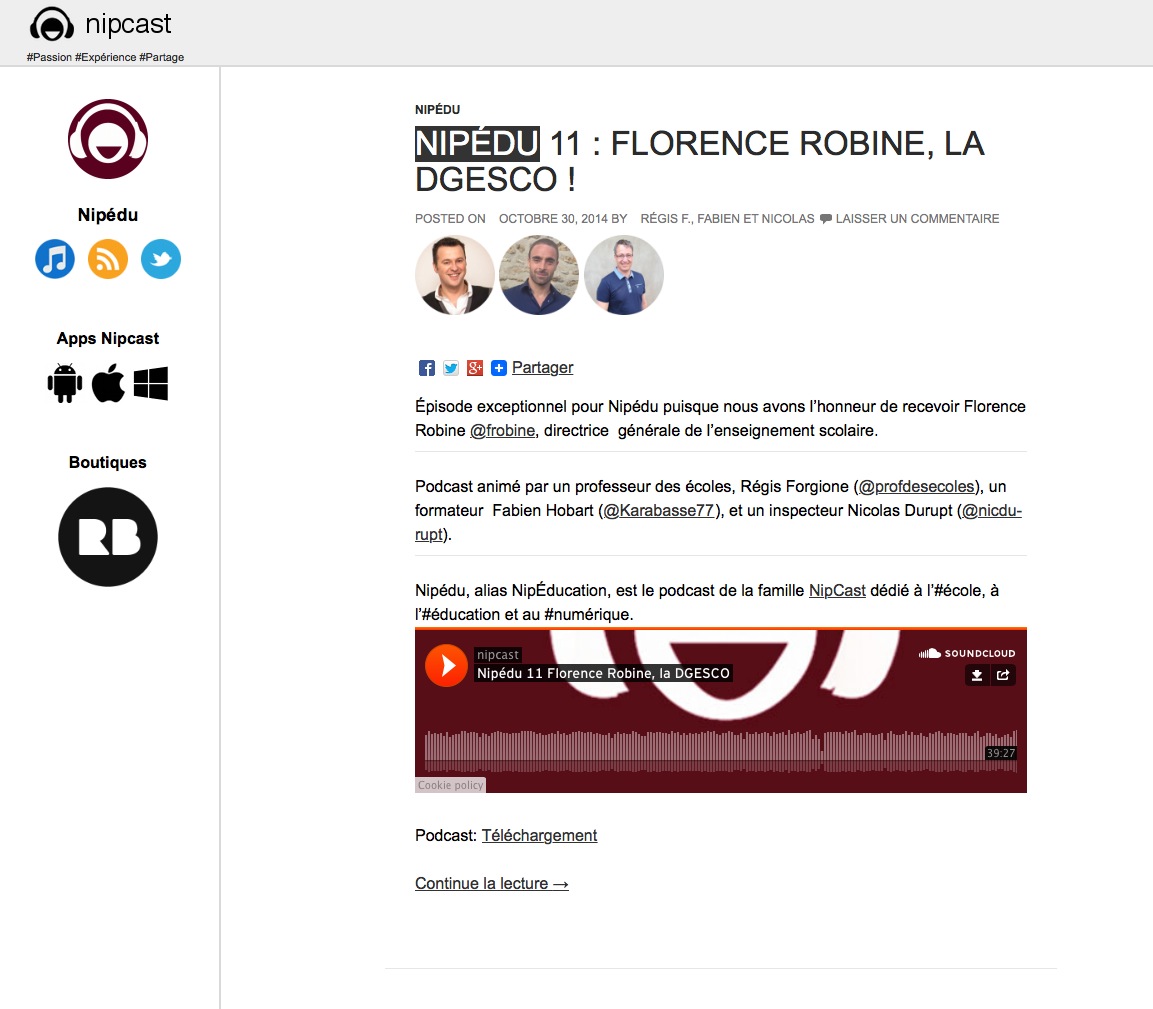Click the SoundCloud download icon
The image size is (1153, 1009).
click(977, 675)
